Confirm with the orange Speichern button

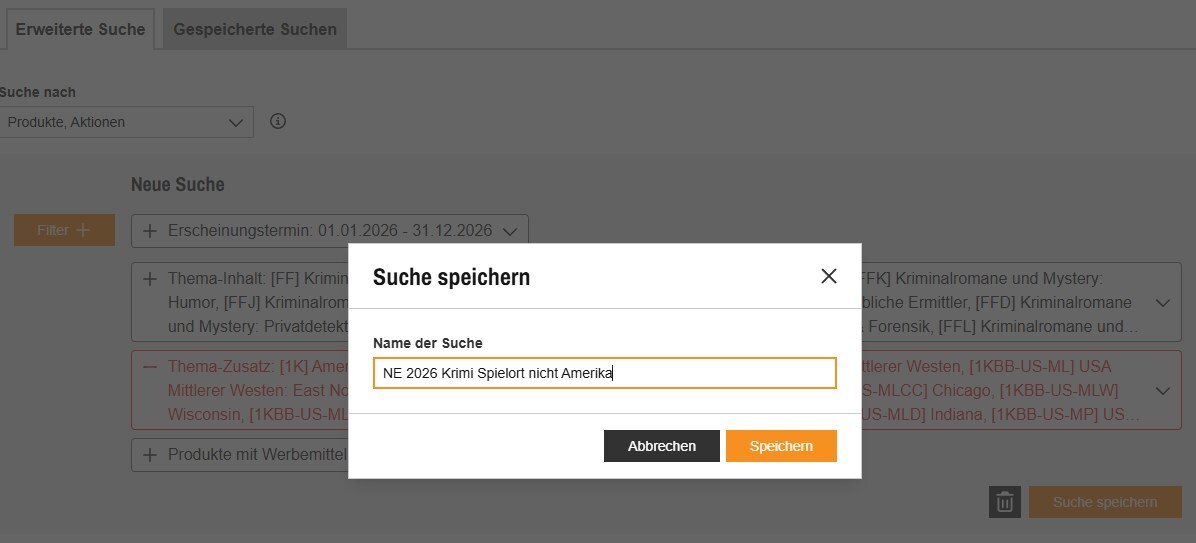click(781, 446)
